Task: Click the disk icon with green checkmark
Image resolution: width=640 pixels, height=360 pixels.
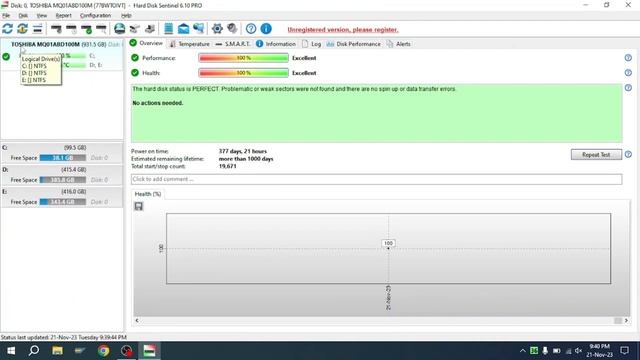Action: click(87, 29)
